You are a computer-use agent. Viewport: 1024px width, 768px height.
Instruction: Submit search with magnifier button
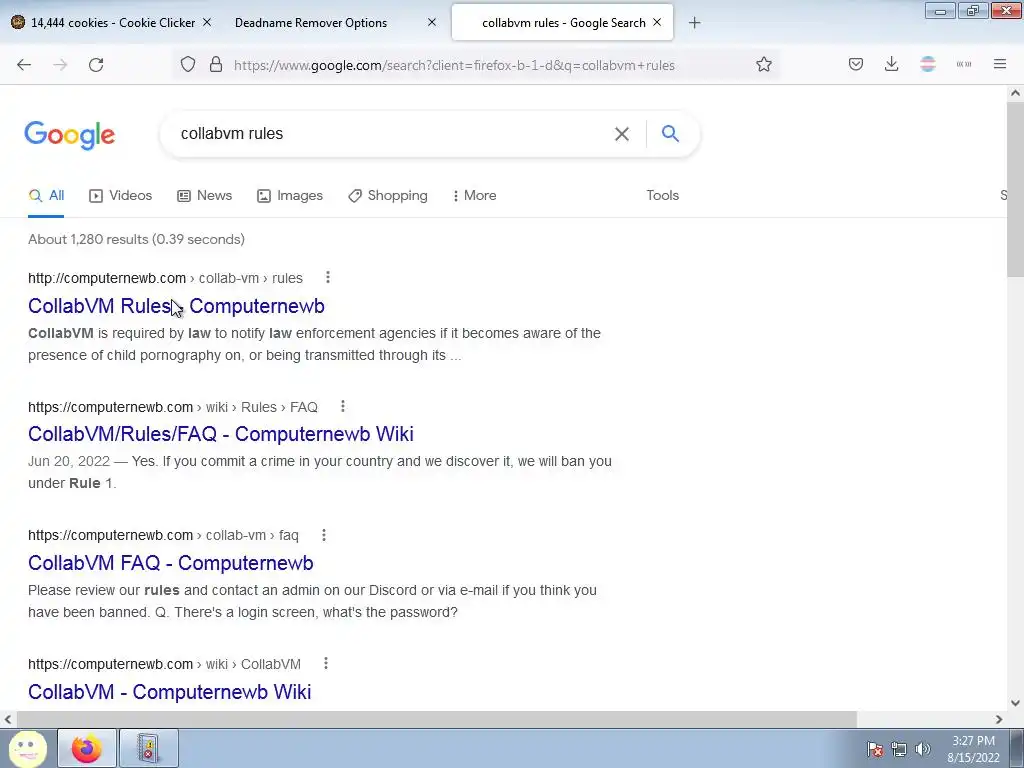coord(671,134)
